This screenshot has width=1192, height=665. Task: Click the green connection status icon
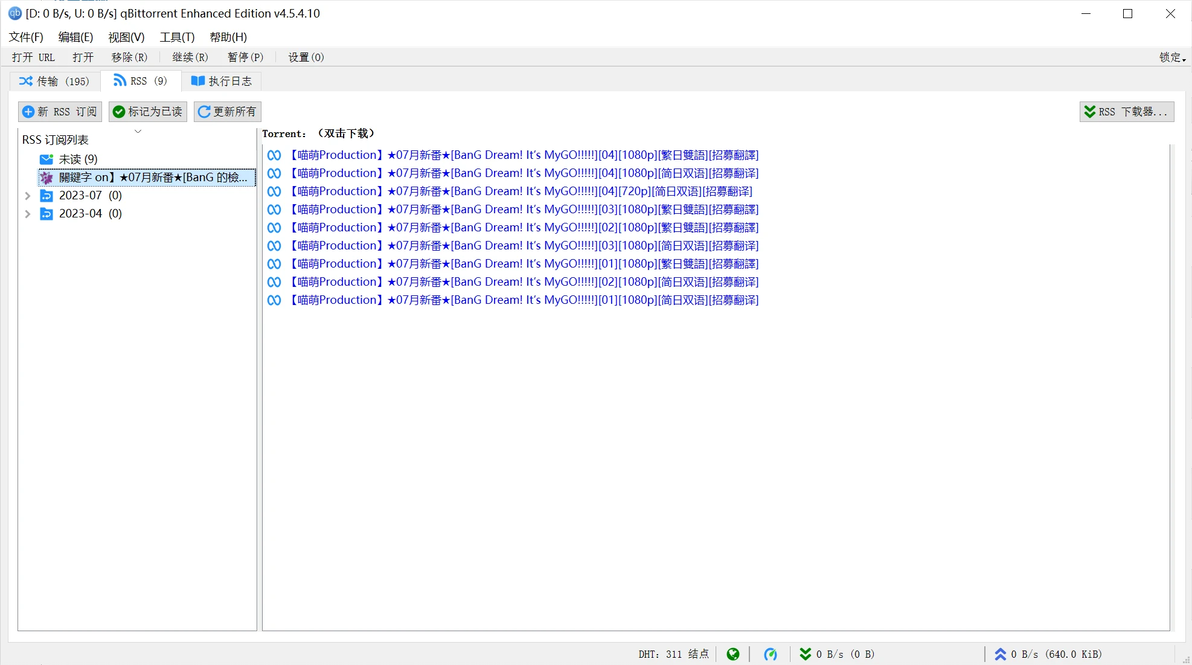pos(733,654)
